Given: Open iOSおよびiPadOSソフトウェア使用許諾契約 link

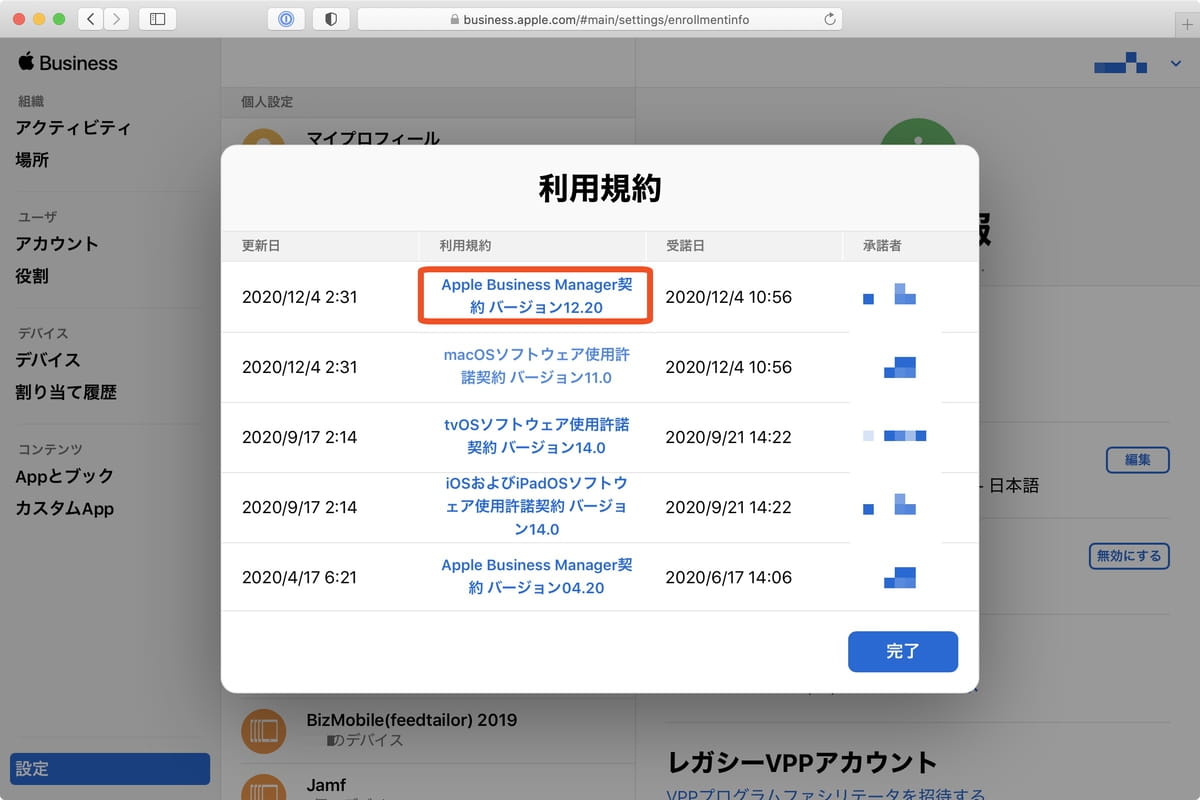Looking at the screenshot, I should [537, 506].
